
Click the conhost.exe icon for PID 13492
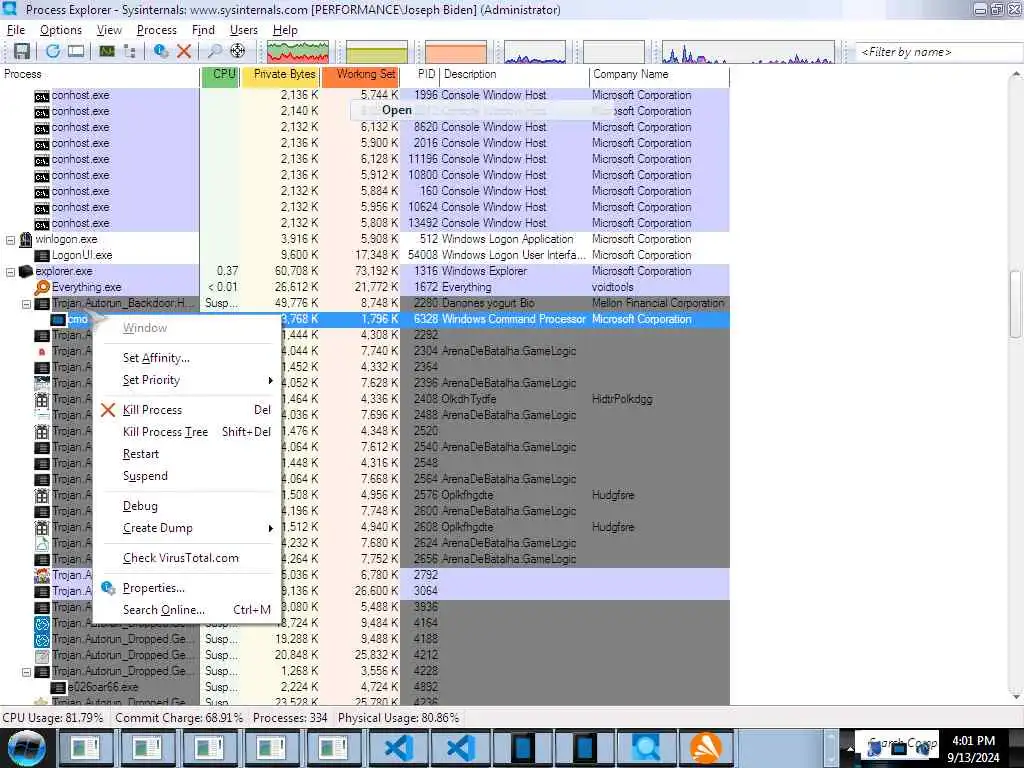[42, 224]
